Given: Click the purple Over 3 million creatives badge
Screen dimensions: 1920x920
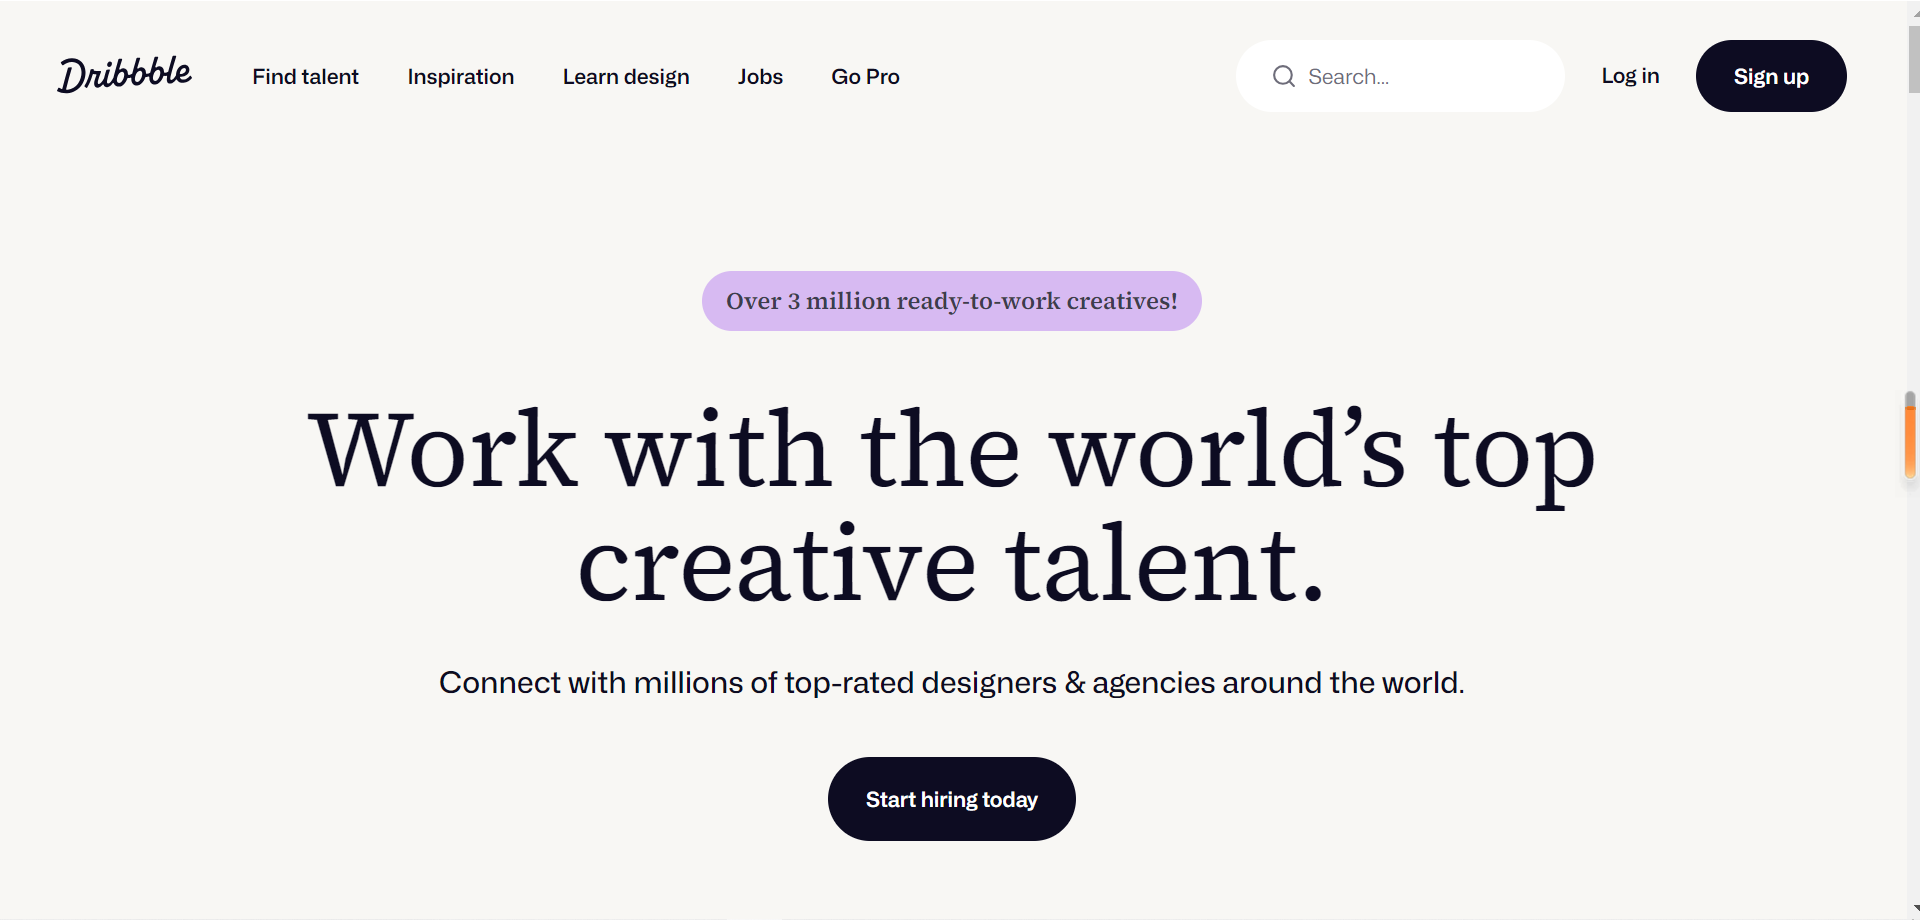Looking at the screenshot, I should (952, 301).
